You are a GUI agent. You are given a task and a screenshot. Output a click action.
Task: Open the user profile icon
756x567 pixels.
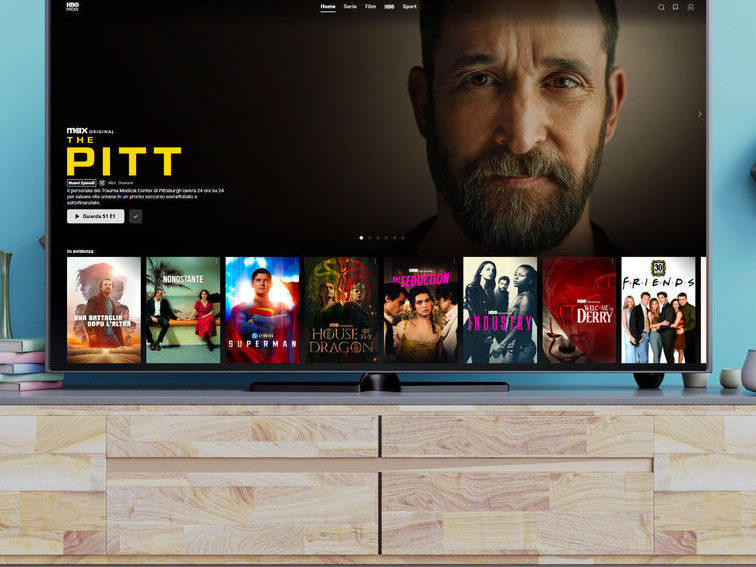[x=690, y=7]
